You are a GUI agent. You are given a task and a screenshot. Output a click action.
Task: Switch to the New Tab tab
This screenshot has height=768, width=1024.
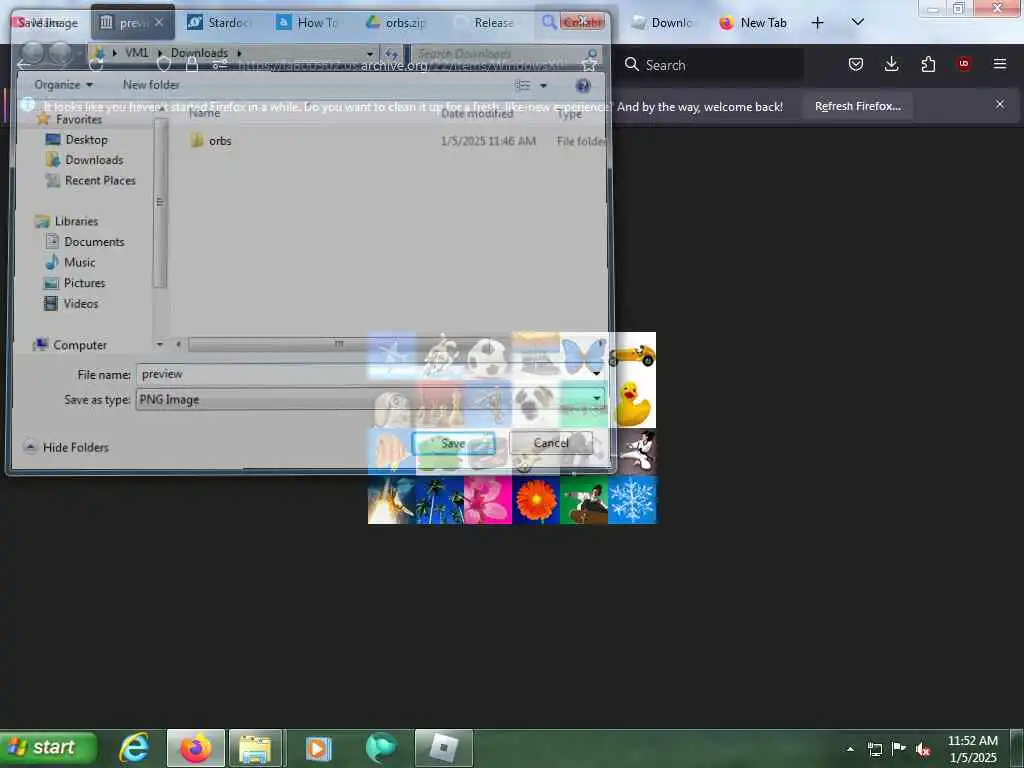(753, 23)
